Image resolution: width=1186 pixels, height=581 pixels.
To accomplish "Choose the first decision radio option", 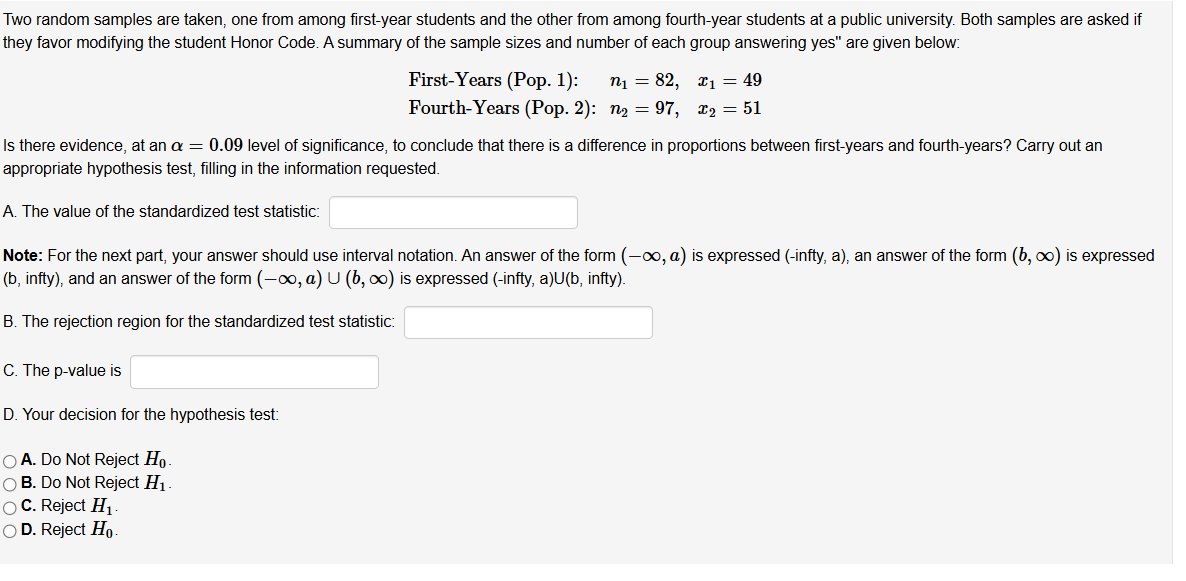I will tap(9, 459).
